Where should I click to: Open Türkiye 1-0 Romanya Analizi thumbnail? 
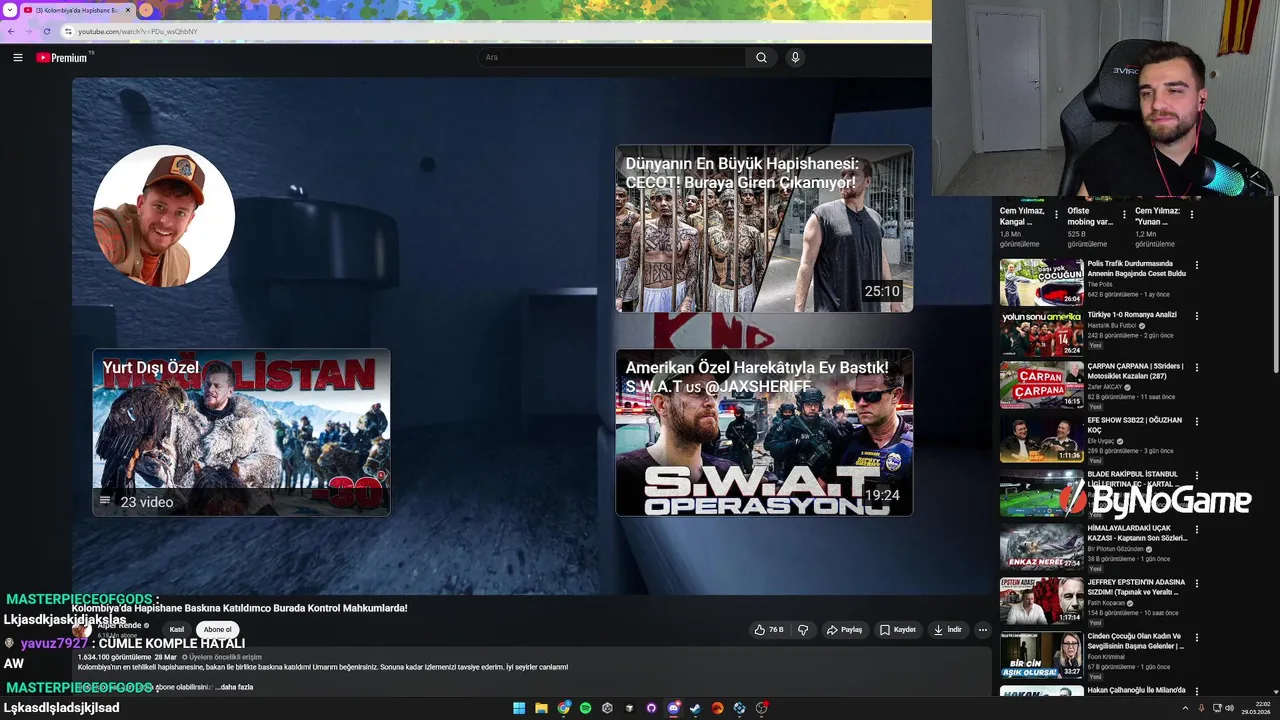point(1041,334)
